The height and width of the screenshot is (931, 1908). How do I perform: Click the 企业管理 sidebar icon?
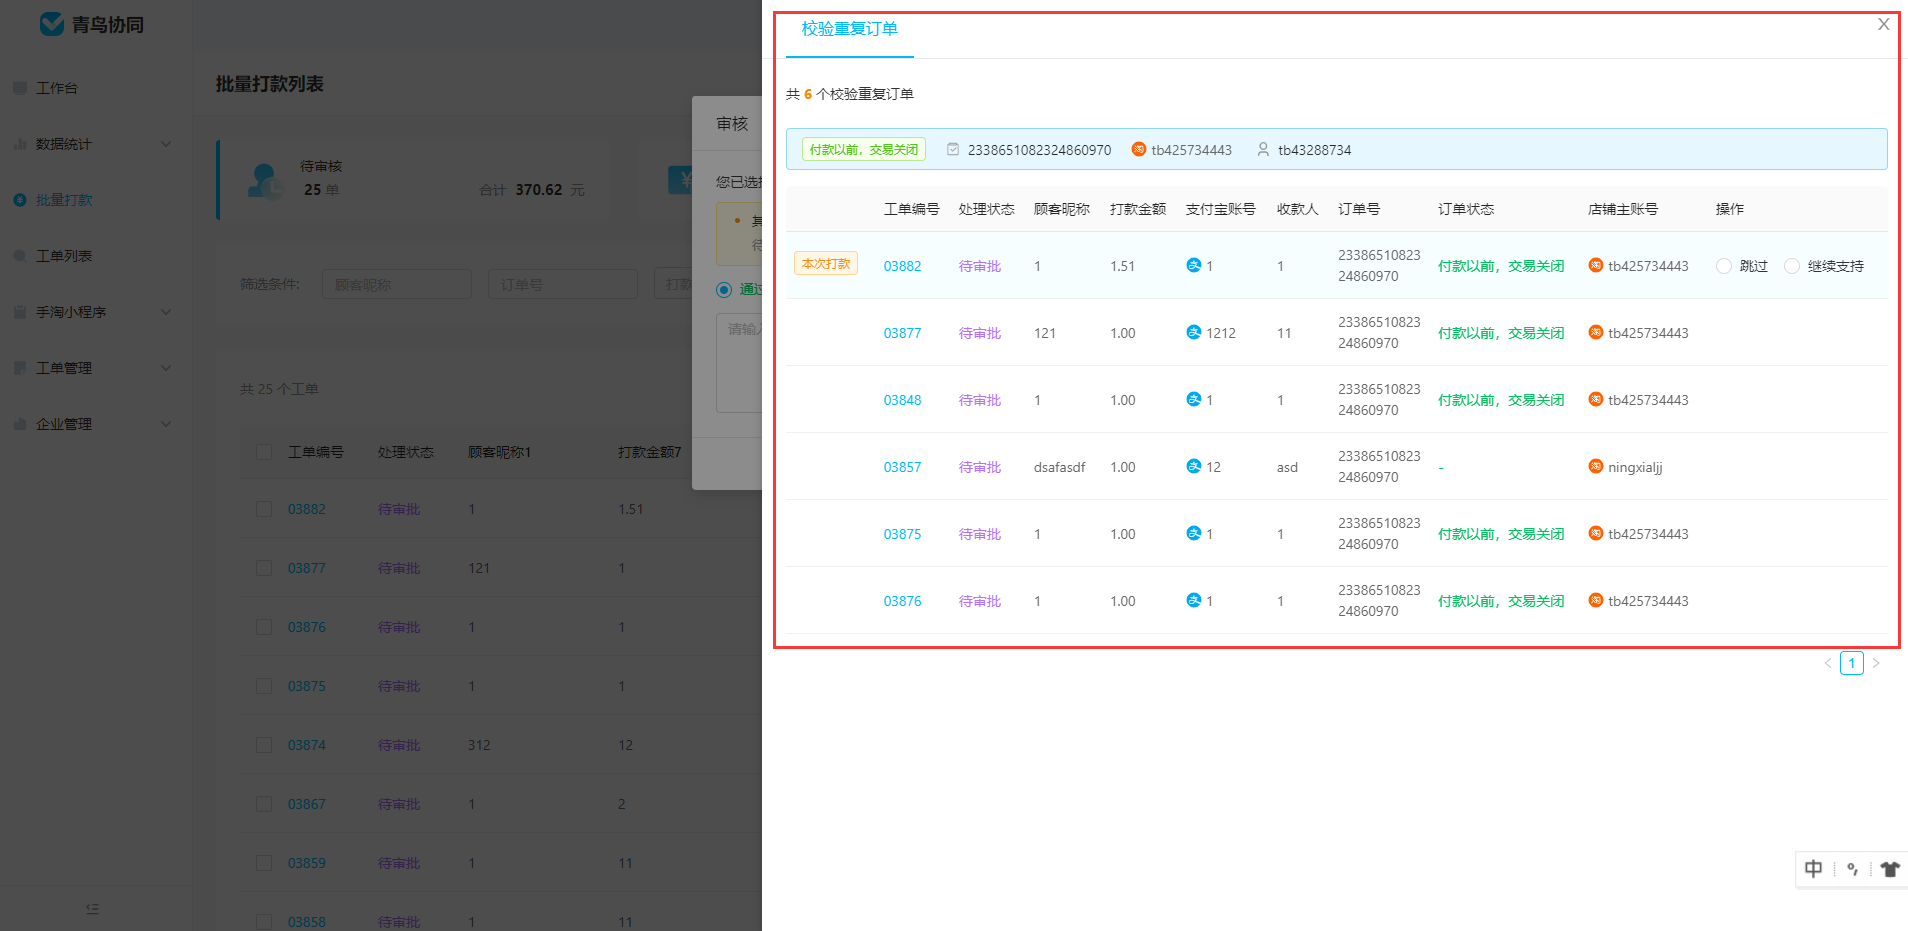pos(20,424)
